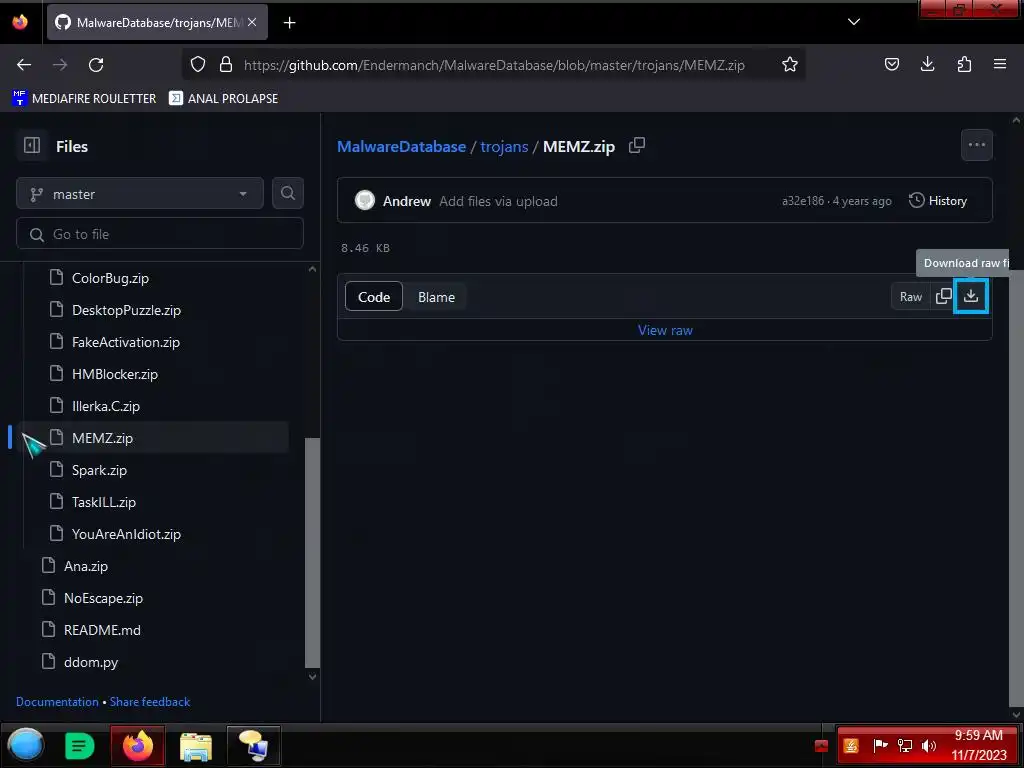The height and width of the screenshot is (768, 1024).
Task: Open ANAL PROLAPSE bookmark
Action: [223, 98]
